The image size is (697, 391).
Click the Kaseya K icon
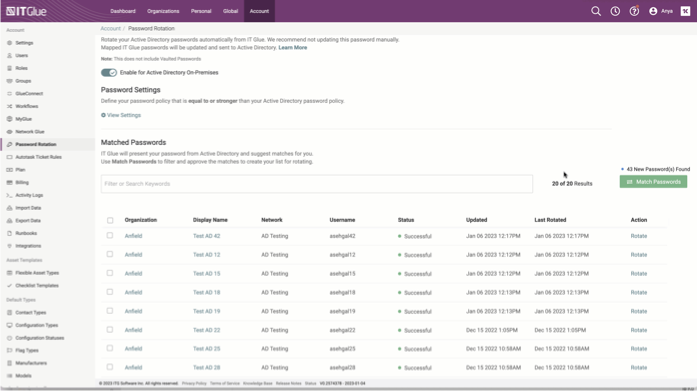tap(685, 11)
